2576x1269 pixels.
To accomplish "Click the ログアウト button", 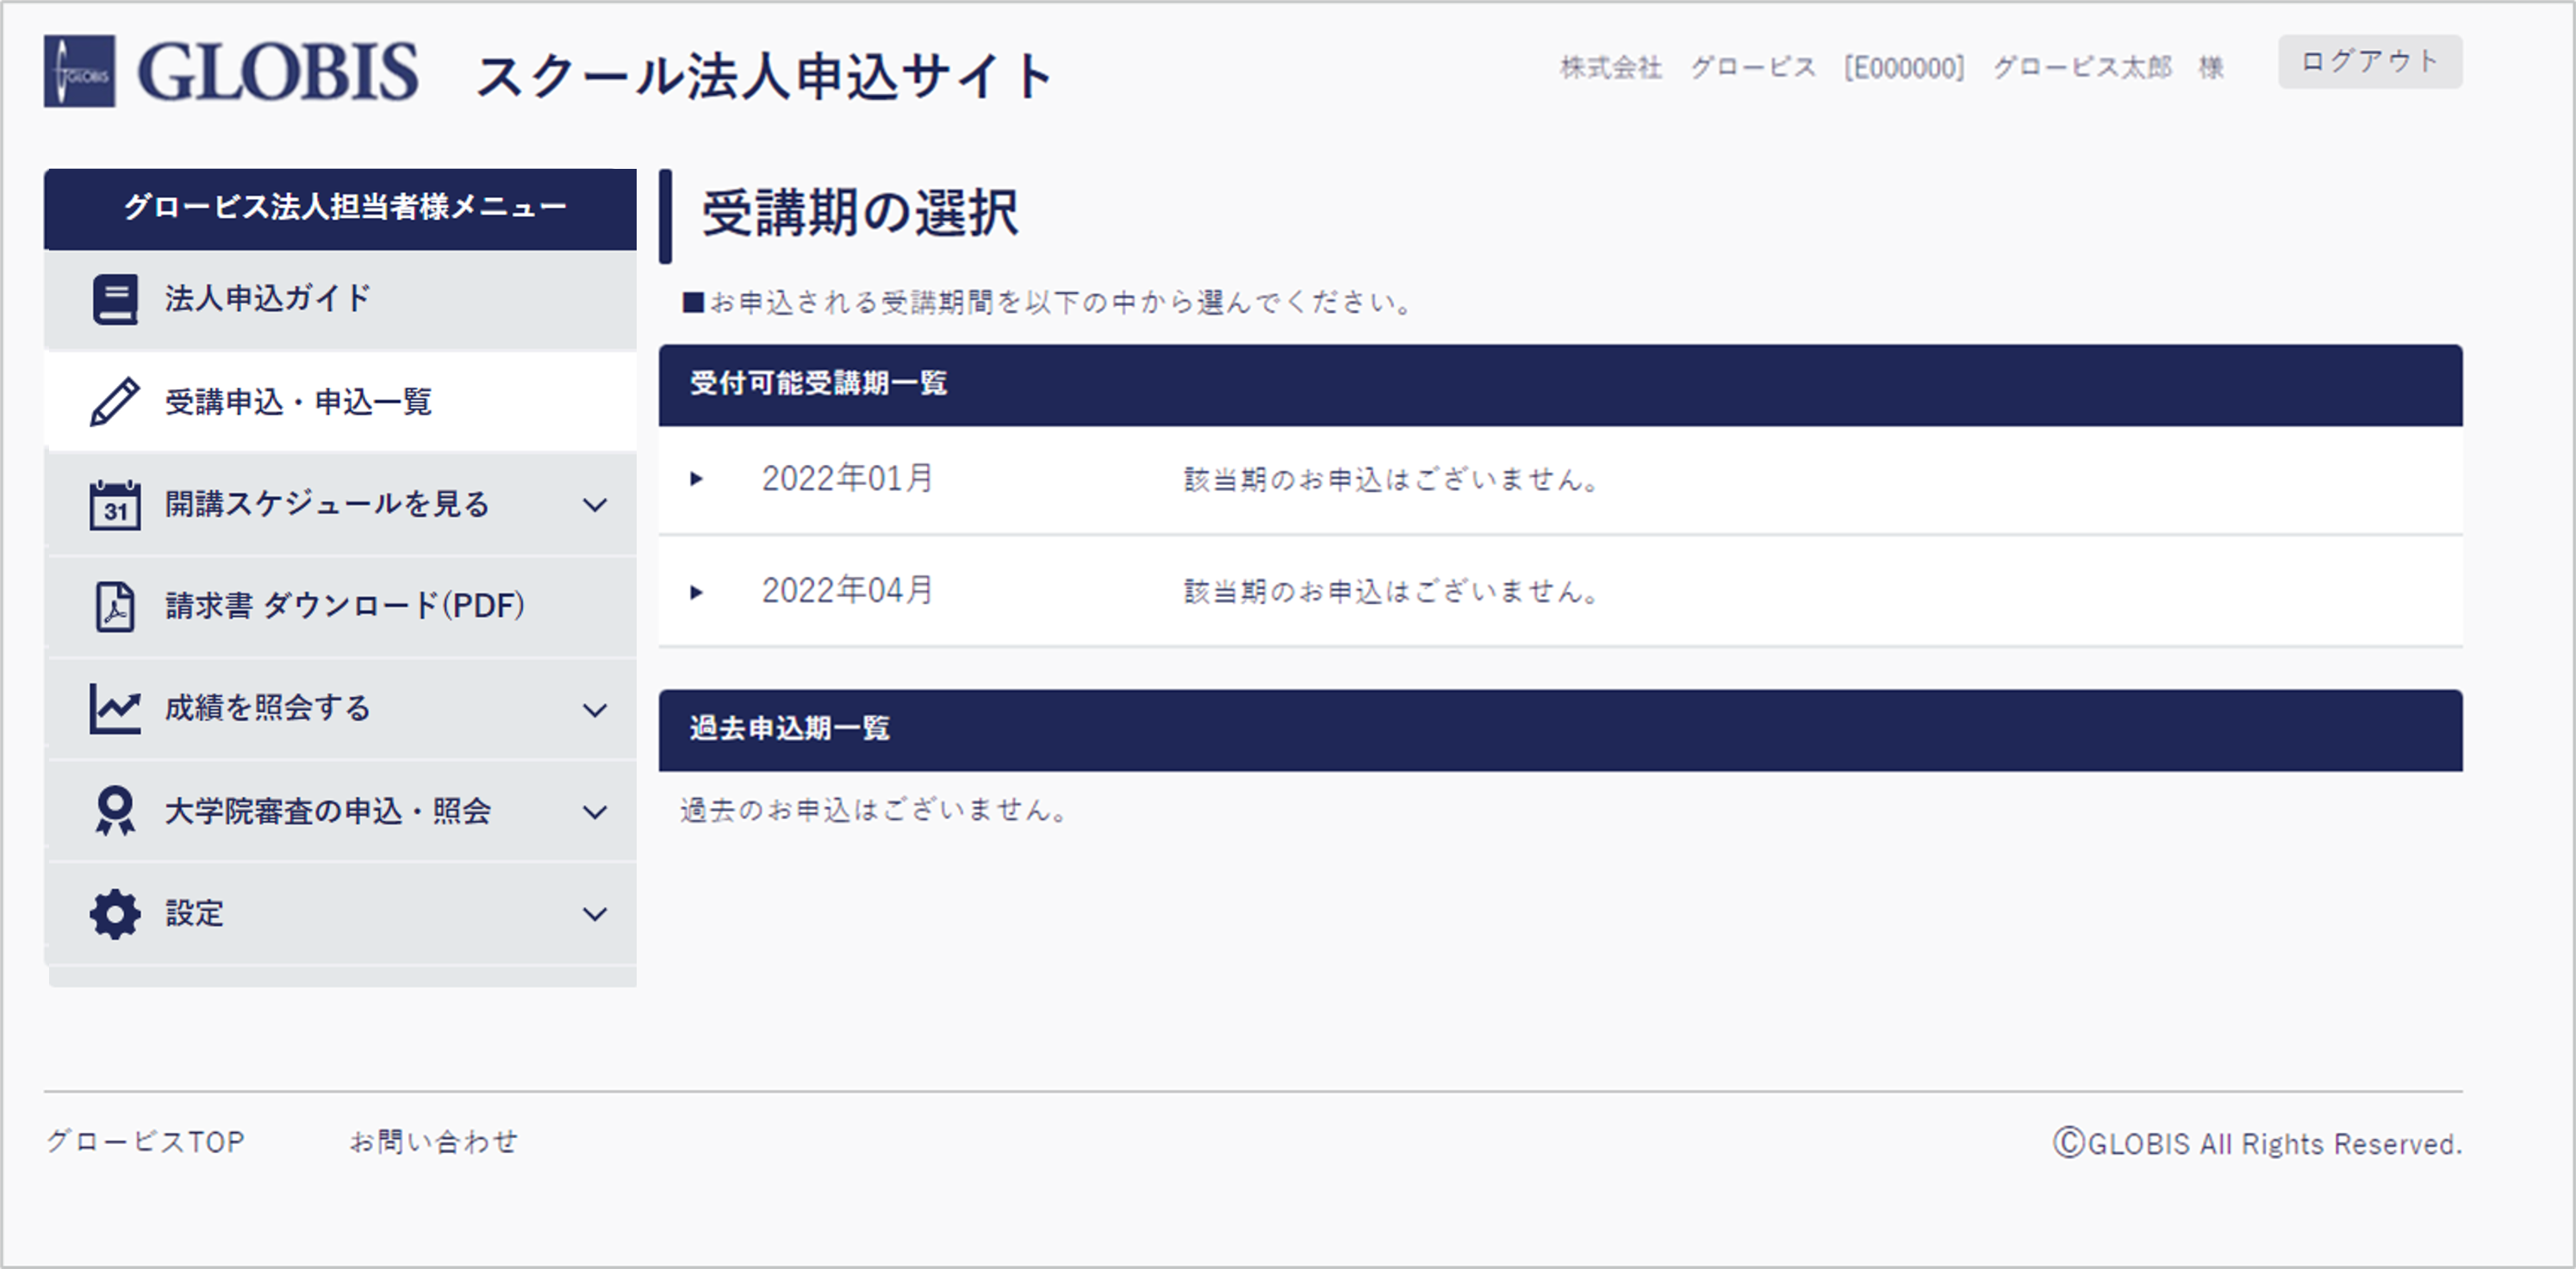I will 2370,62.
